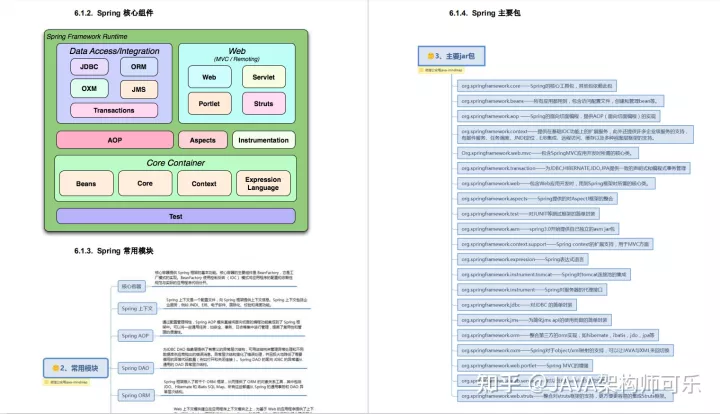
Task: Click the JDBC box in Data Access/Integration
Action: (x=89, y=67)
